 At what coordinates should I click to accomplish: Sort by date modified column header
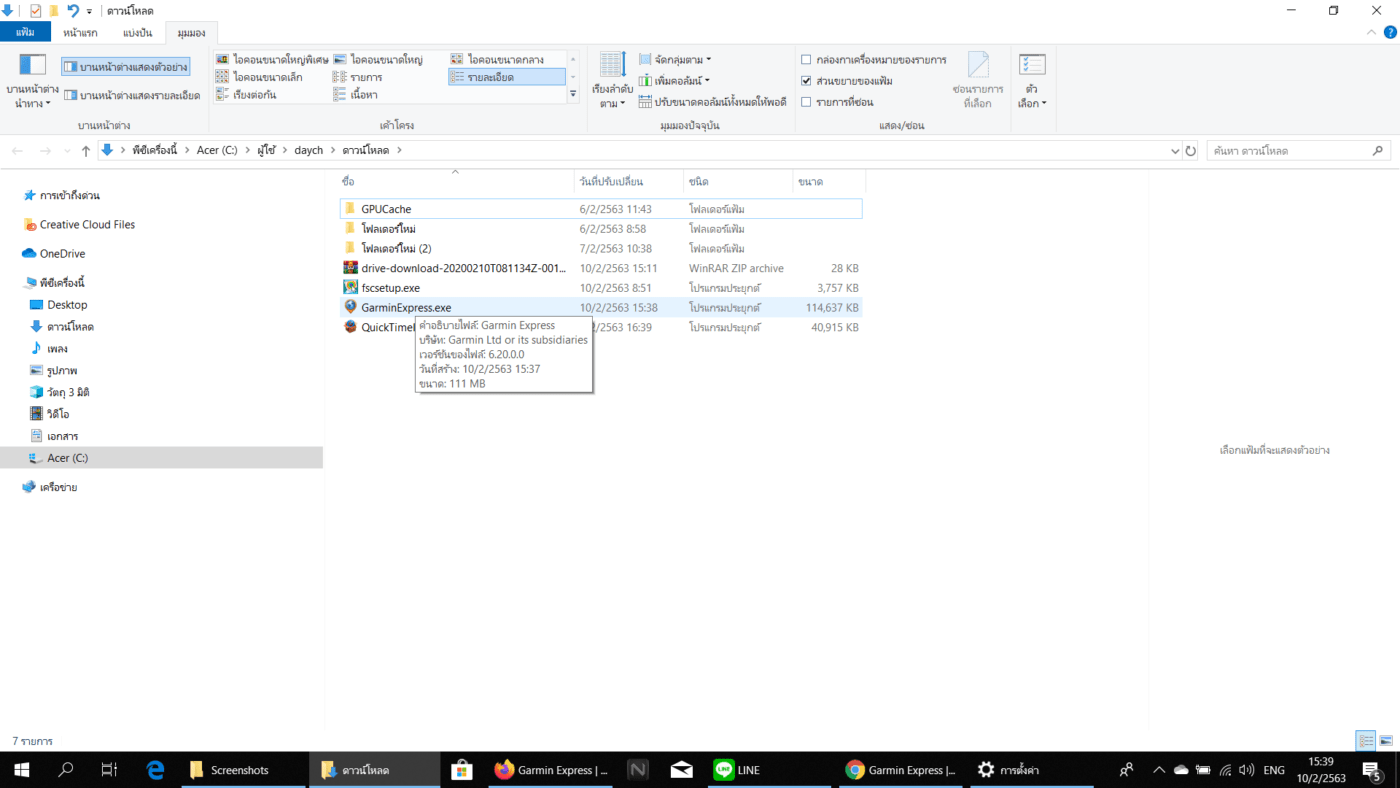coord(629,182)
